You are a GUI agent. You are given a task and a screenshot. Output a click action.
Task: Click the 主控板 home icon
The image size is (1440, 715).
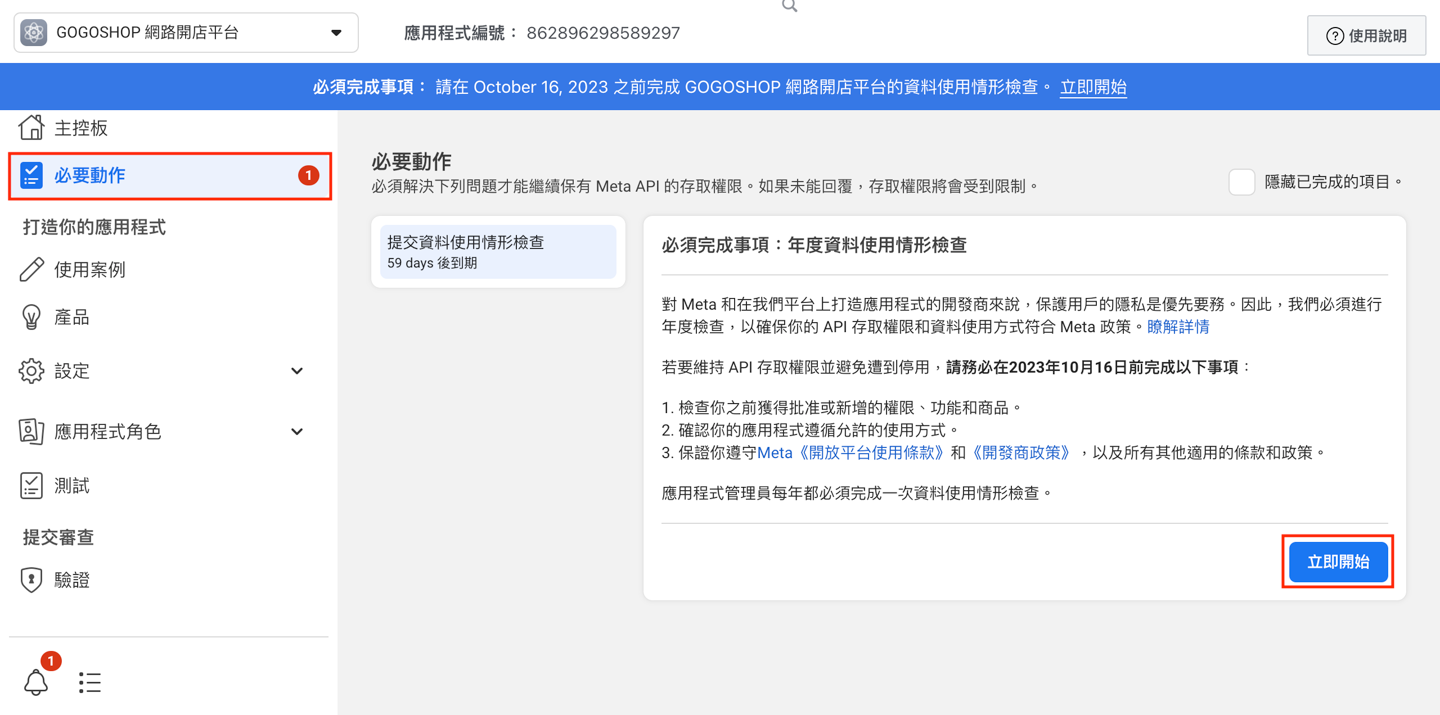click(x=31, y=127)
